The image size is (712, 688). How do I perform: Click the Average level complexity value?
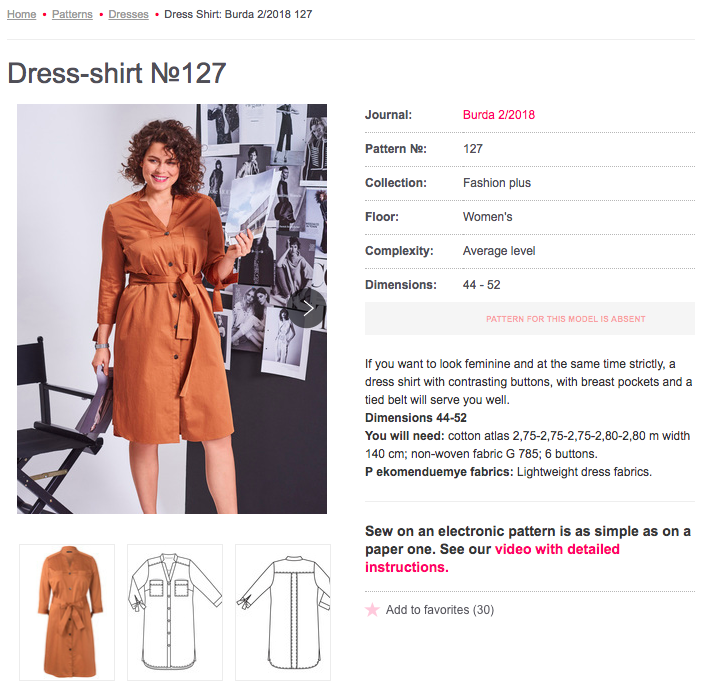coord(499,251)
